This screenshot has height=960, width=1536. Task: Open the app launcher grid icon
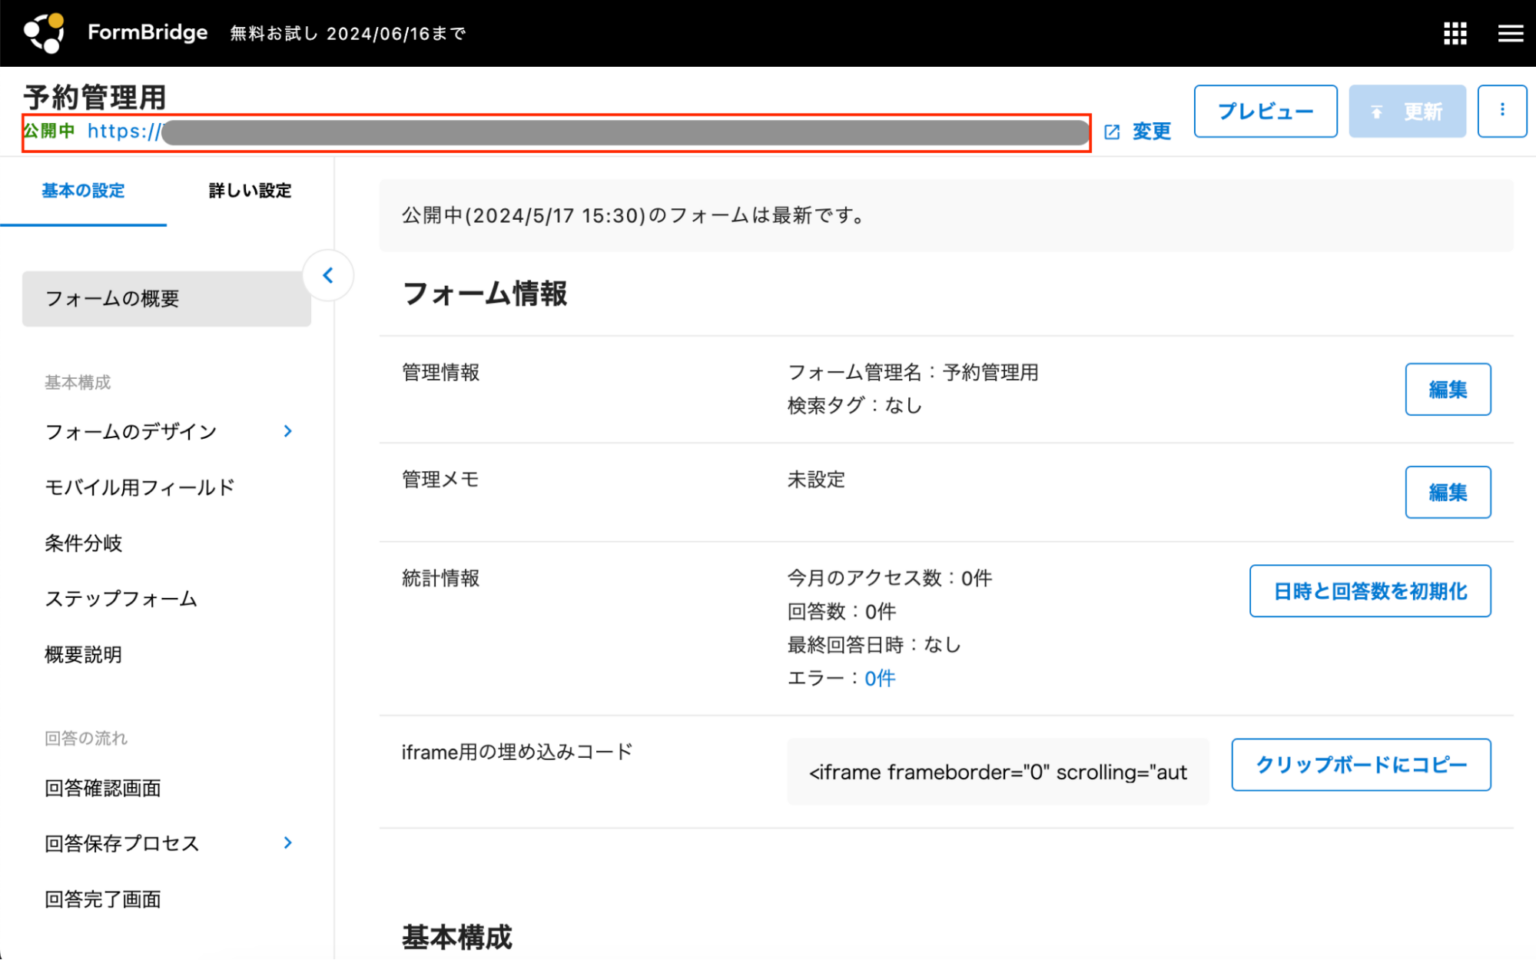pos(1455,33)
